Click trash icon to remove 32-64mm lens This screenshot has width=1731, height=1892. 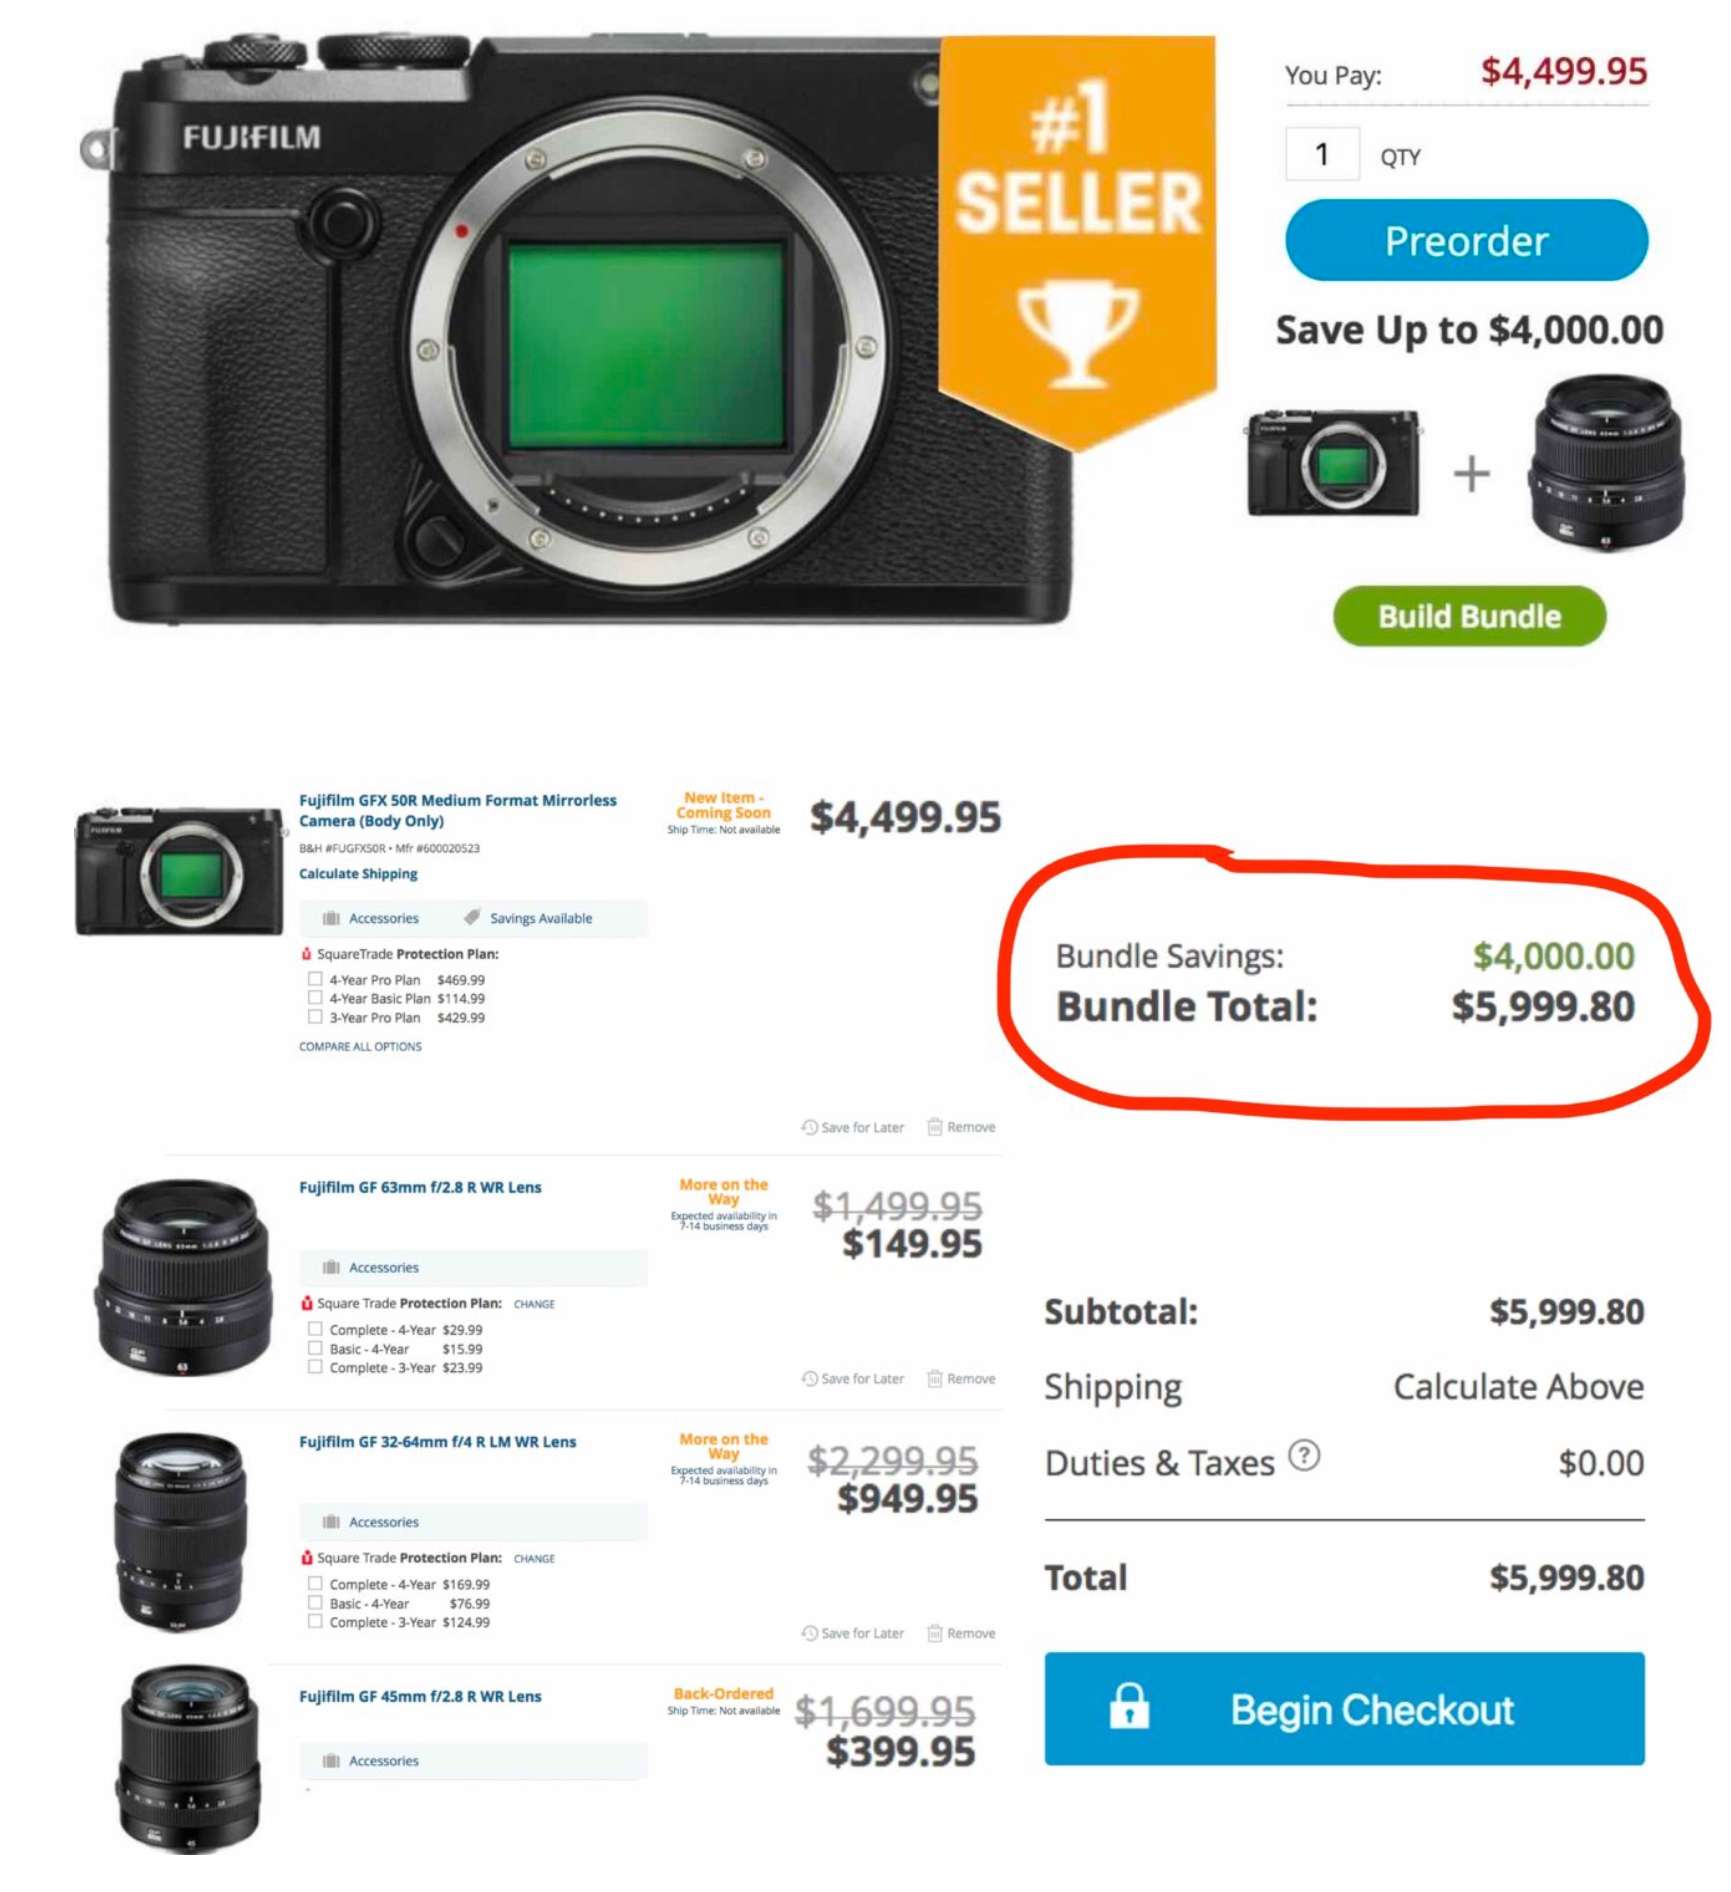[935, 1633]
